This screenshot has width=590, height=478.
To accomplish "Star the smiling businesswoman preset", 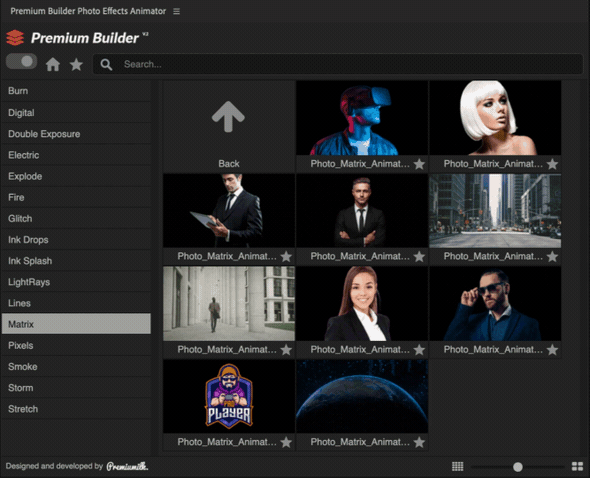I will pyautogui.click(x=419, y=350).
